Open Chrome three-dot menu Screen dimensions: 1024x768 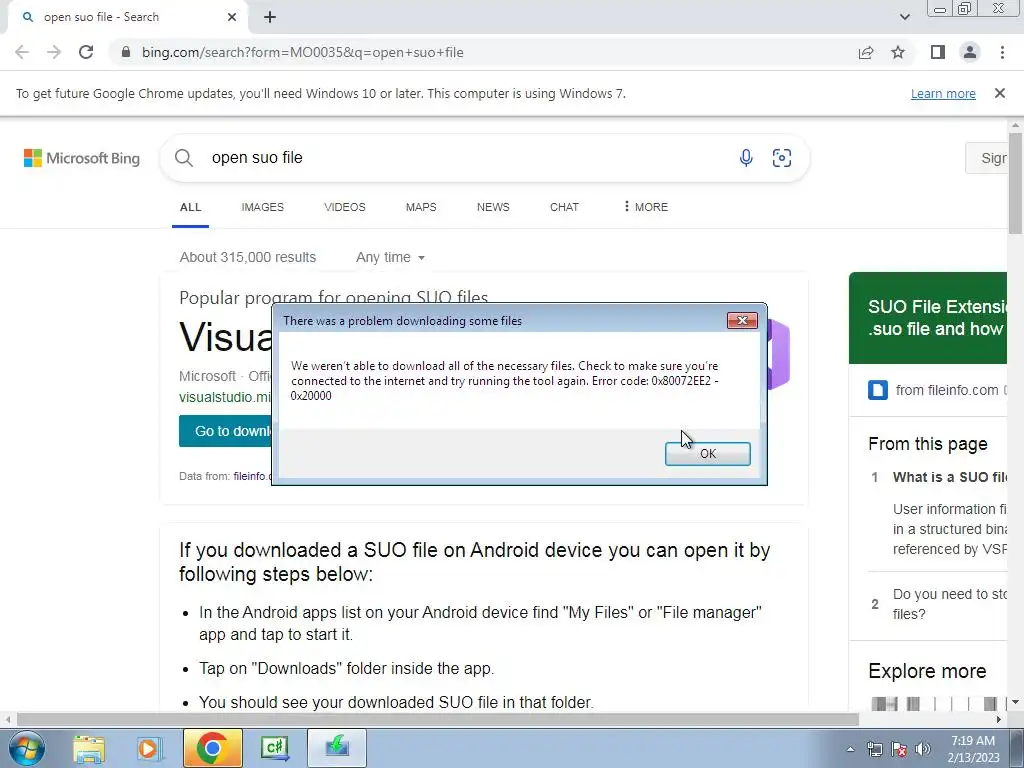click(1002, 52)
